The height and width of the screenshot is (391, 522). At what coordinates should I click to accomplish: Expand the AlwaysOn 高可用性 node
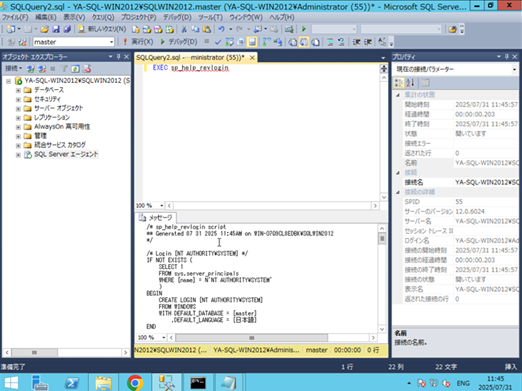18,127
